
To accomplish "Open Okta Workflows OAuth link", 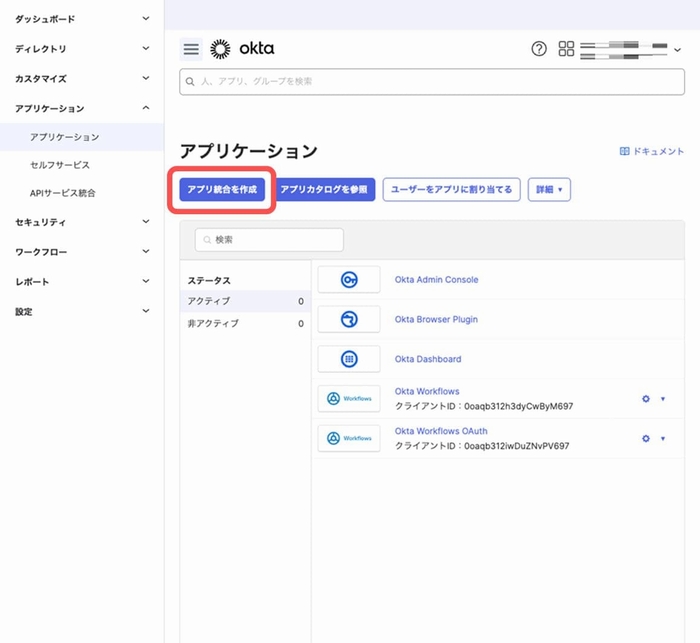I will [x=441, y=431].
